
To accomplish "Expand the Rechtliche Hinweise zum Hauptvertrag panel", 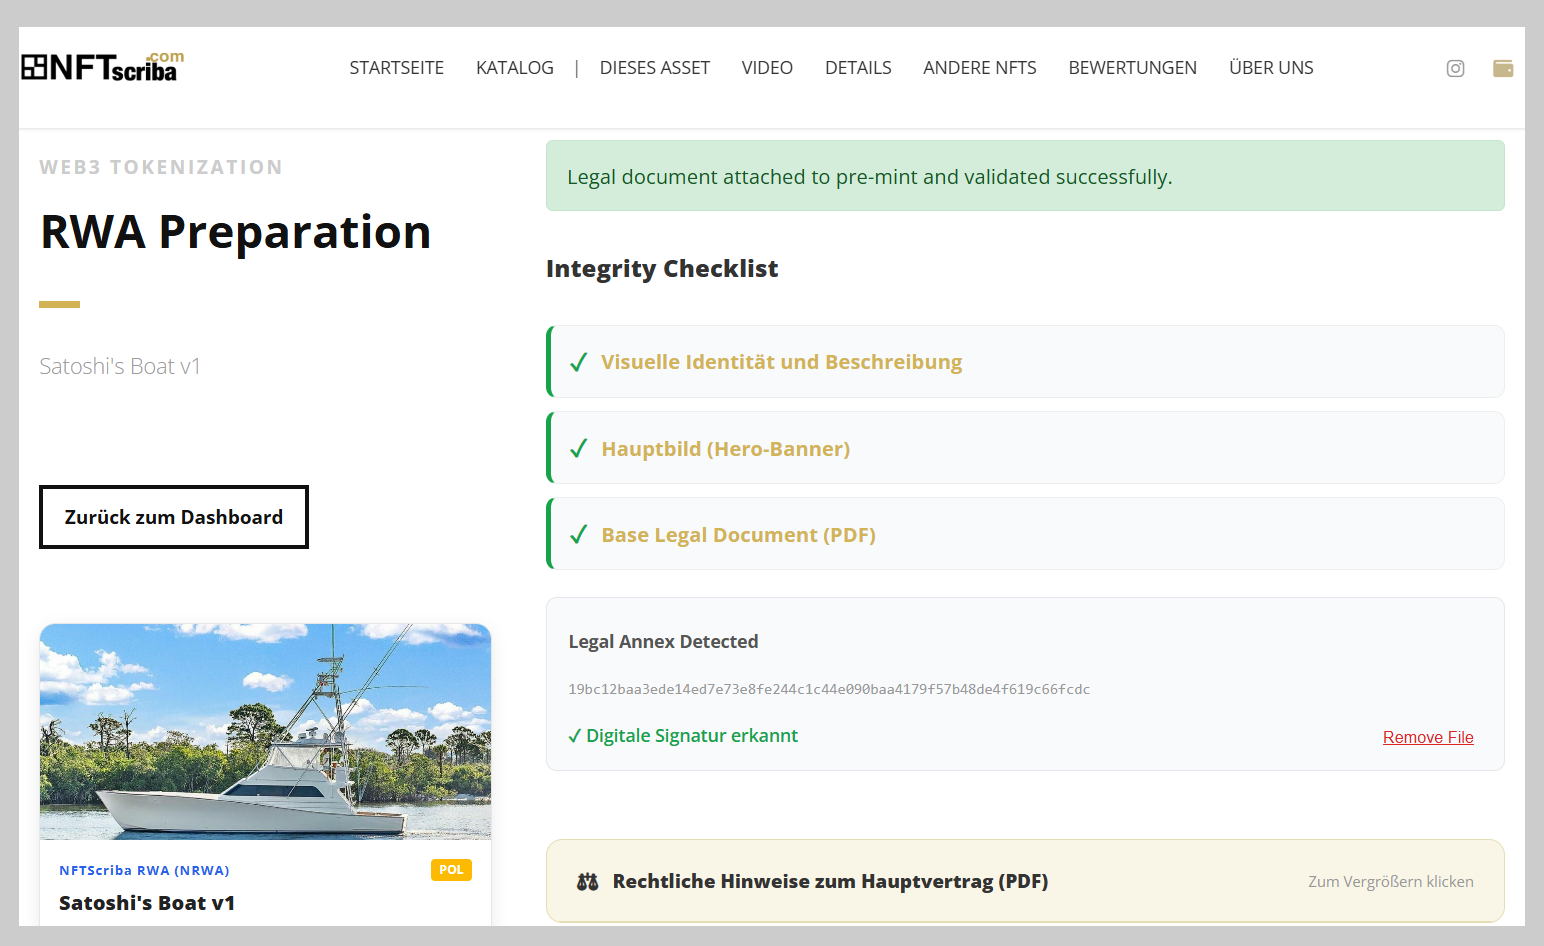I will tap(1025, 881).
